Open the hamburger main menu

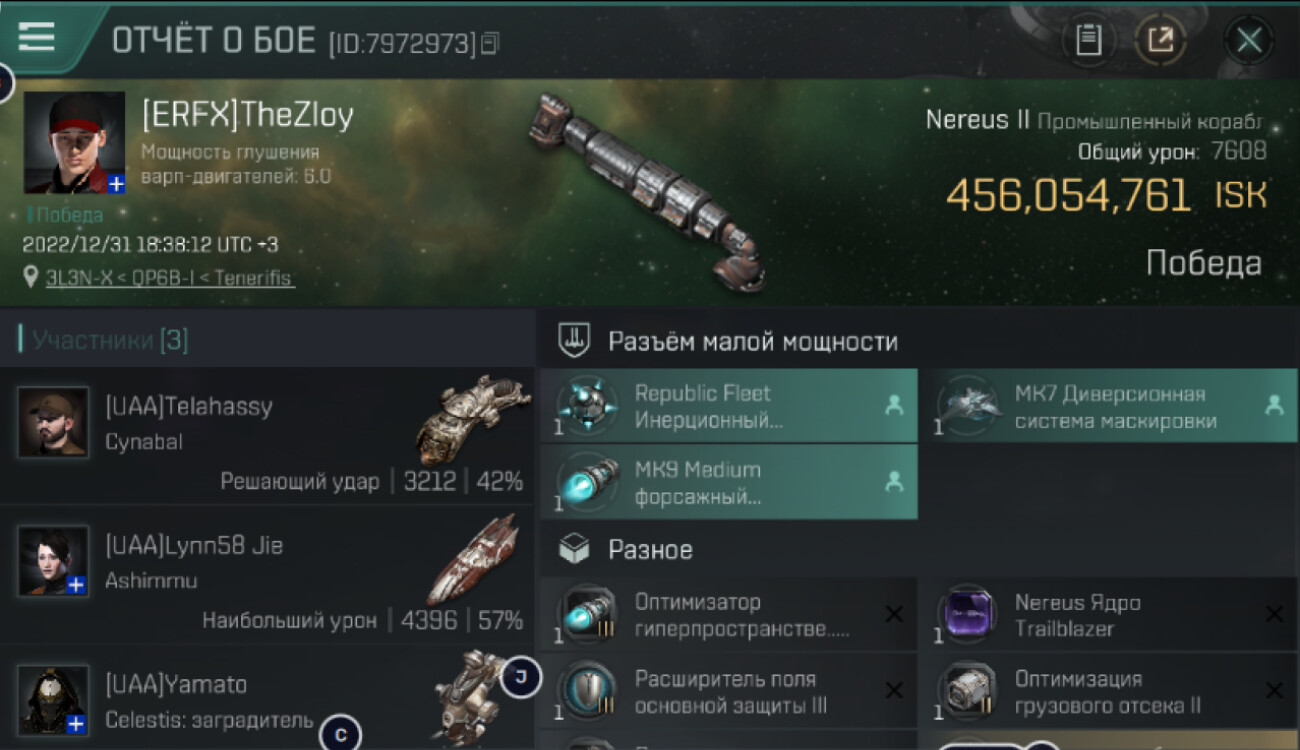(37, 37)
